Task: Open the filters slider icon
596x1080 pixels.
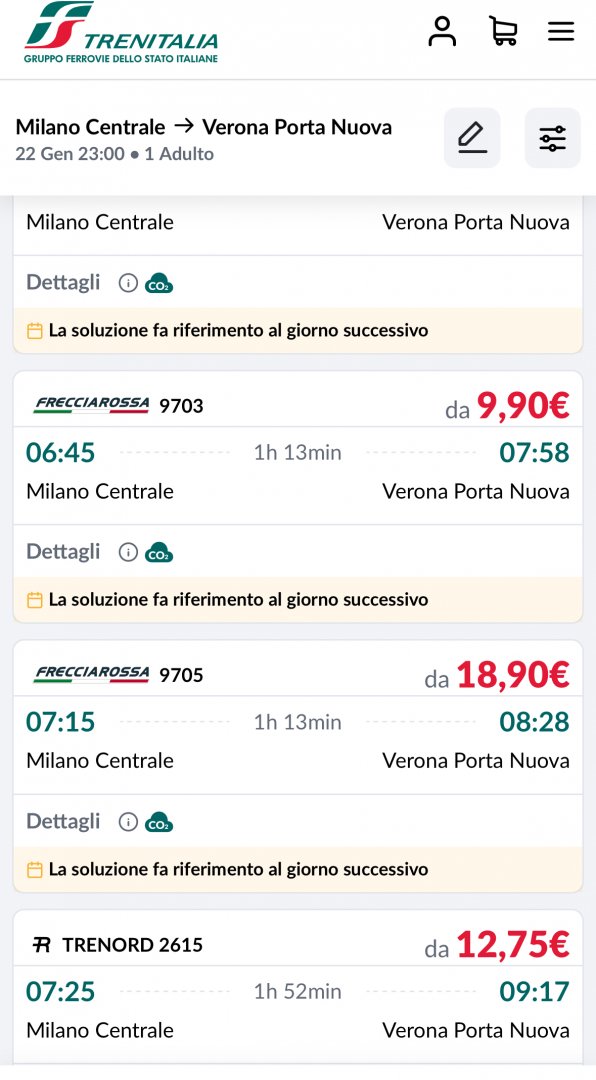Action: click(x=553, y=138)
